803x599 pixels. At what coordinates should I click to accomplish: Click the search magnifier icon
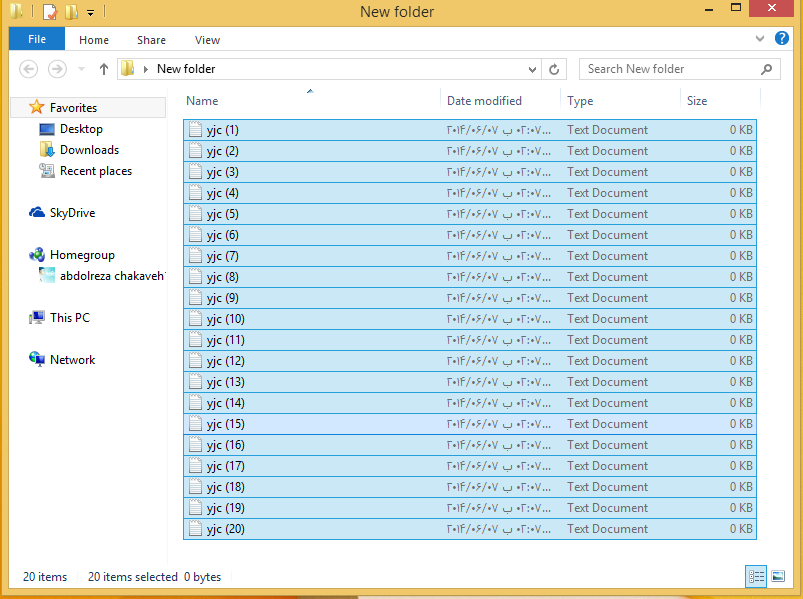(x=766, y=69)
